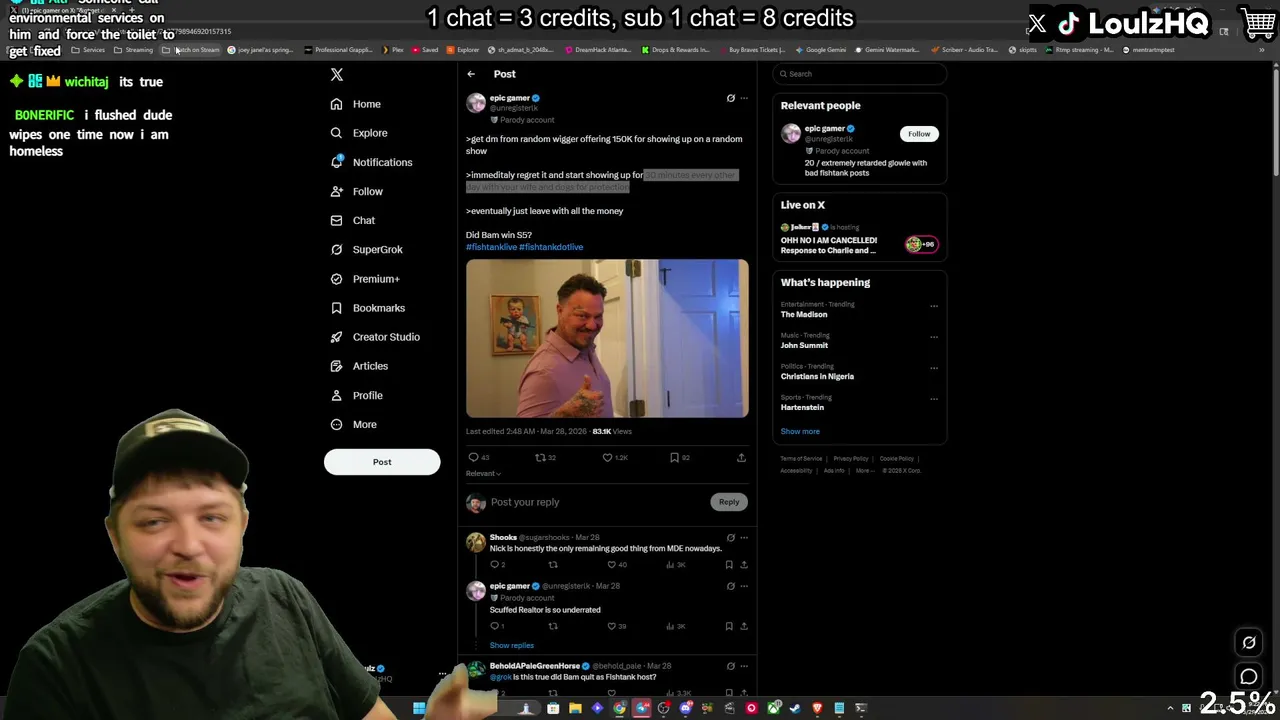Open The Madison trend

click(x=804, y=315)
